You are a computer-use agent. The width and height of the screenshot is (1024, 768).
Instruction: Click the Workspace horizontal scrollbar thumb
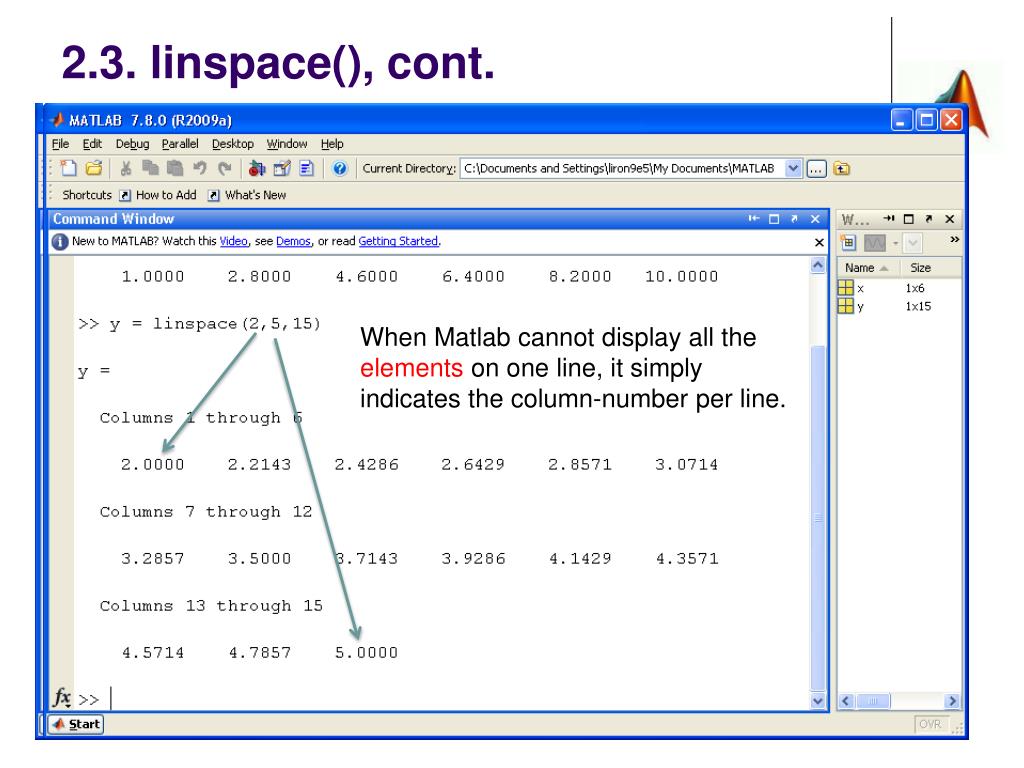[873, 701]
